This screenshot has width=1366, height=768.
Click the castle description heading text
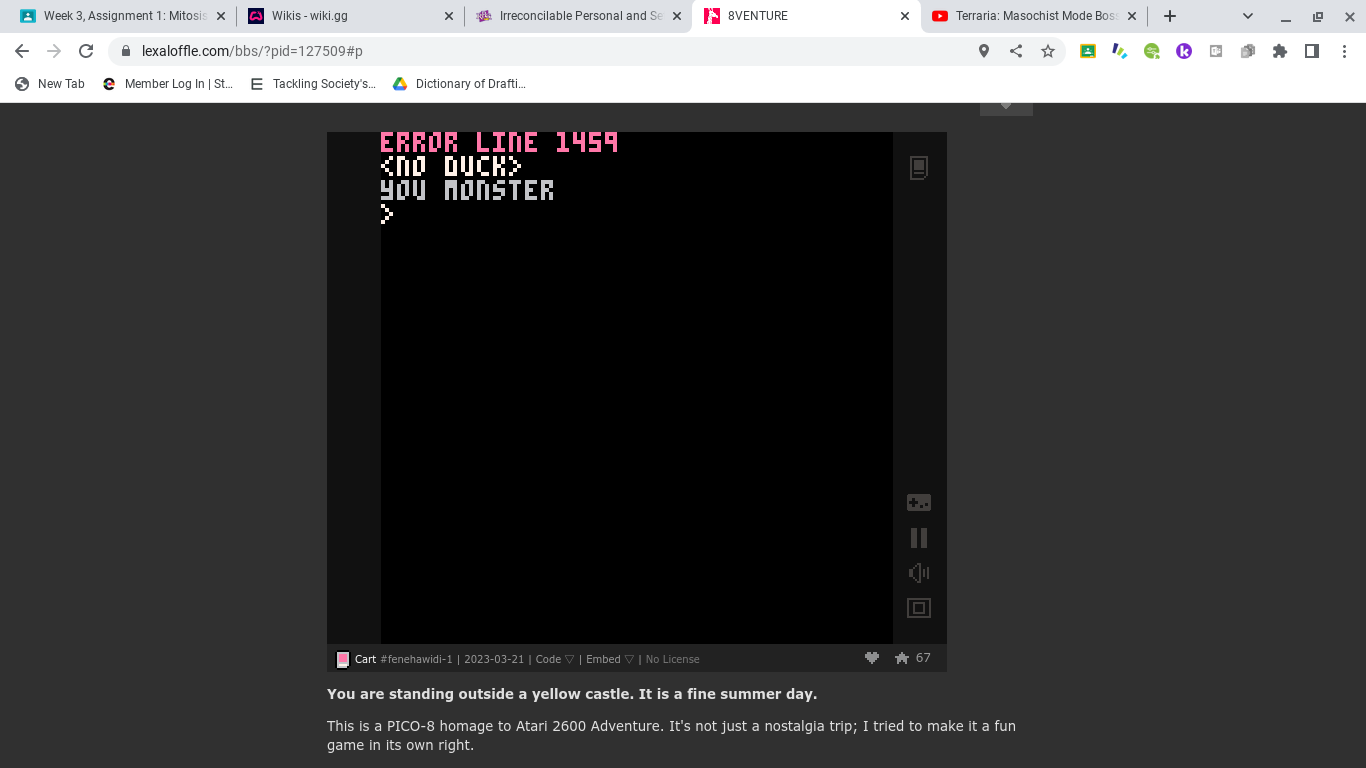[x=572, y=694]
